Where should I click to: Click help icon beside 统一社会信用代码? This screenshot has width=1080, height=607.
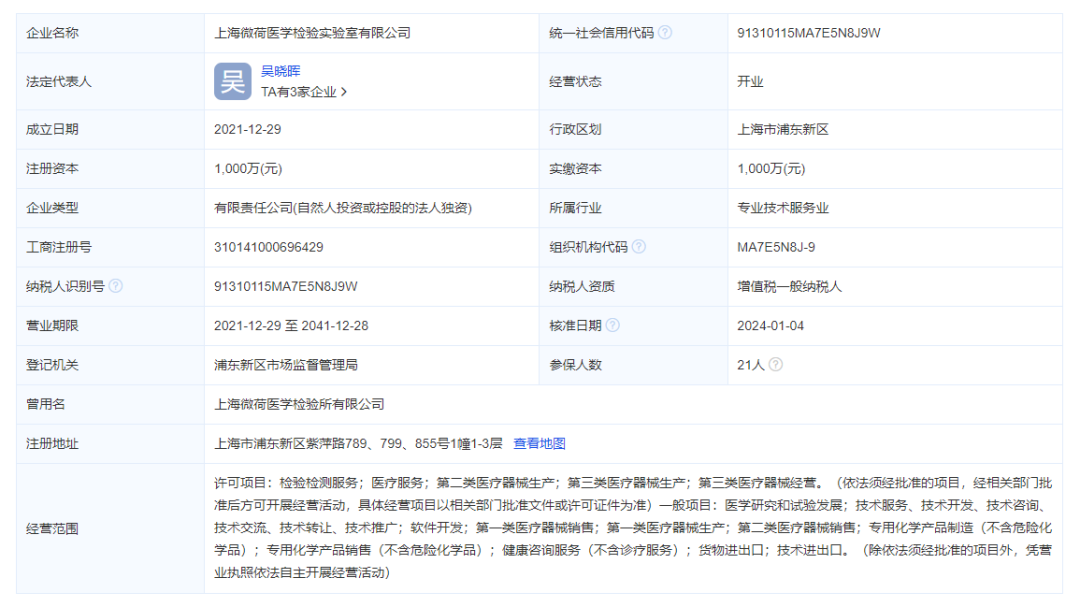click(x=665, y=32)
